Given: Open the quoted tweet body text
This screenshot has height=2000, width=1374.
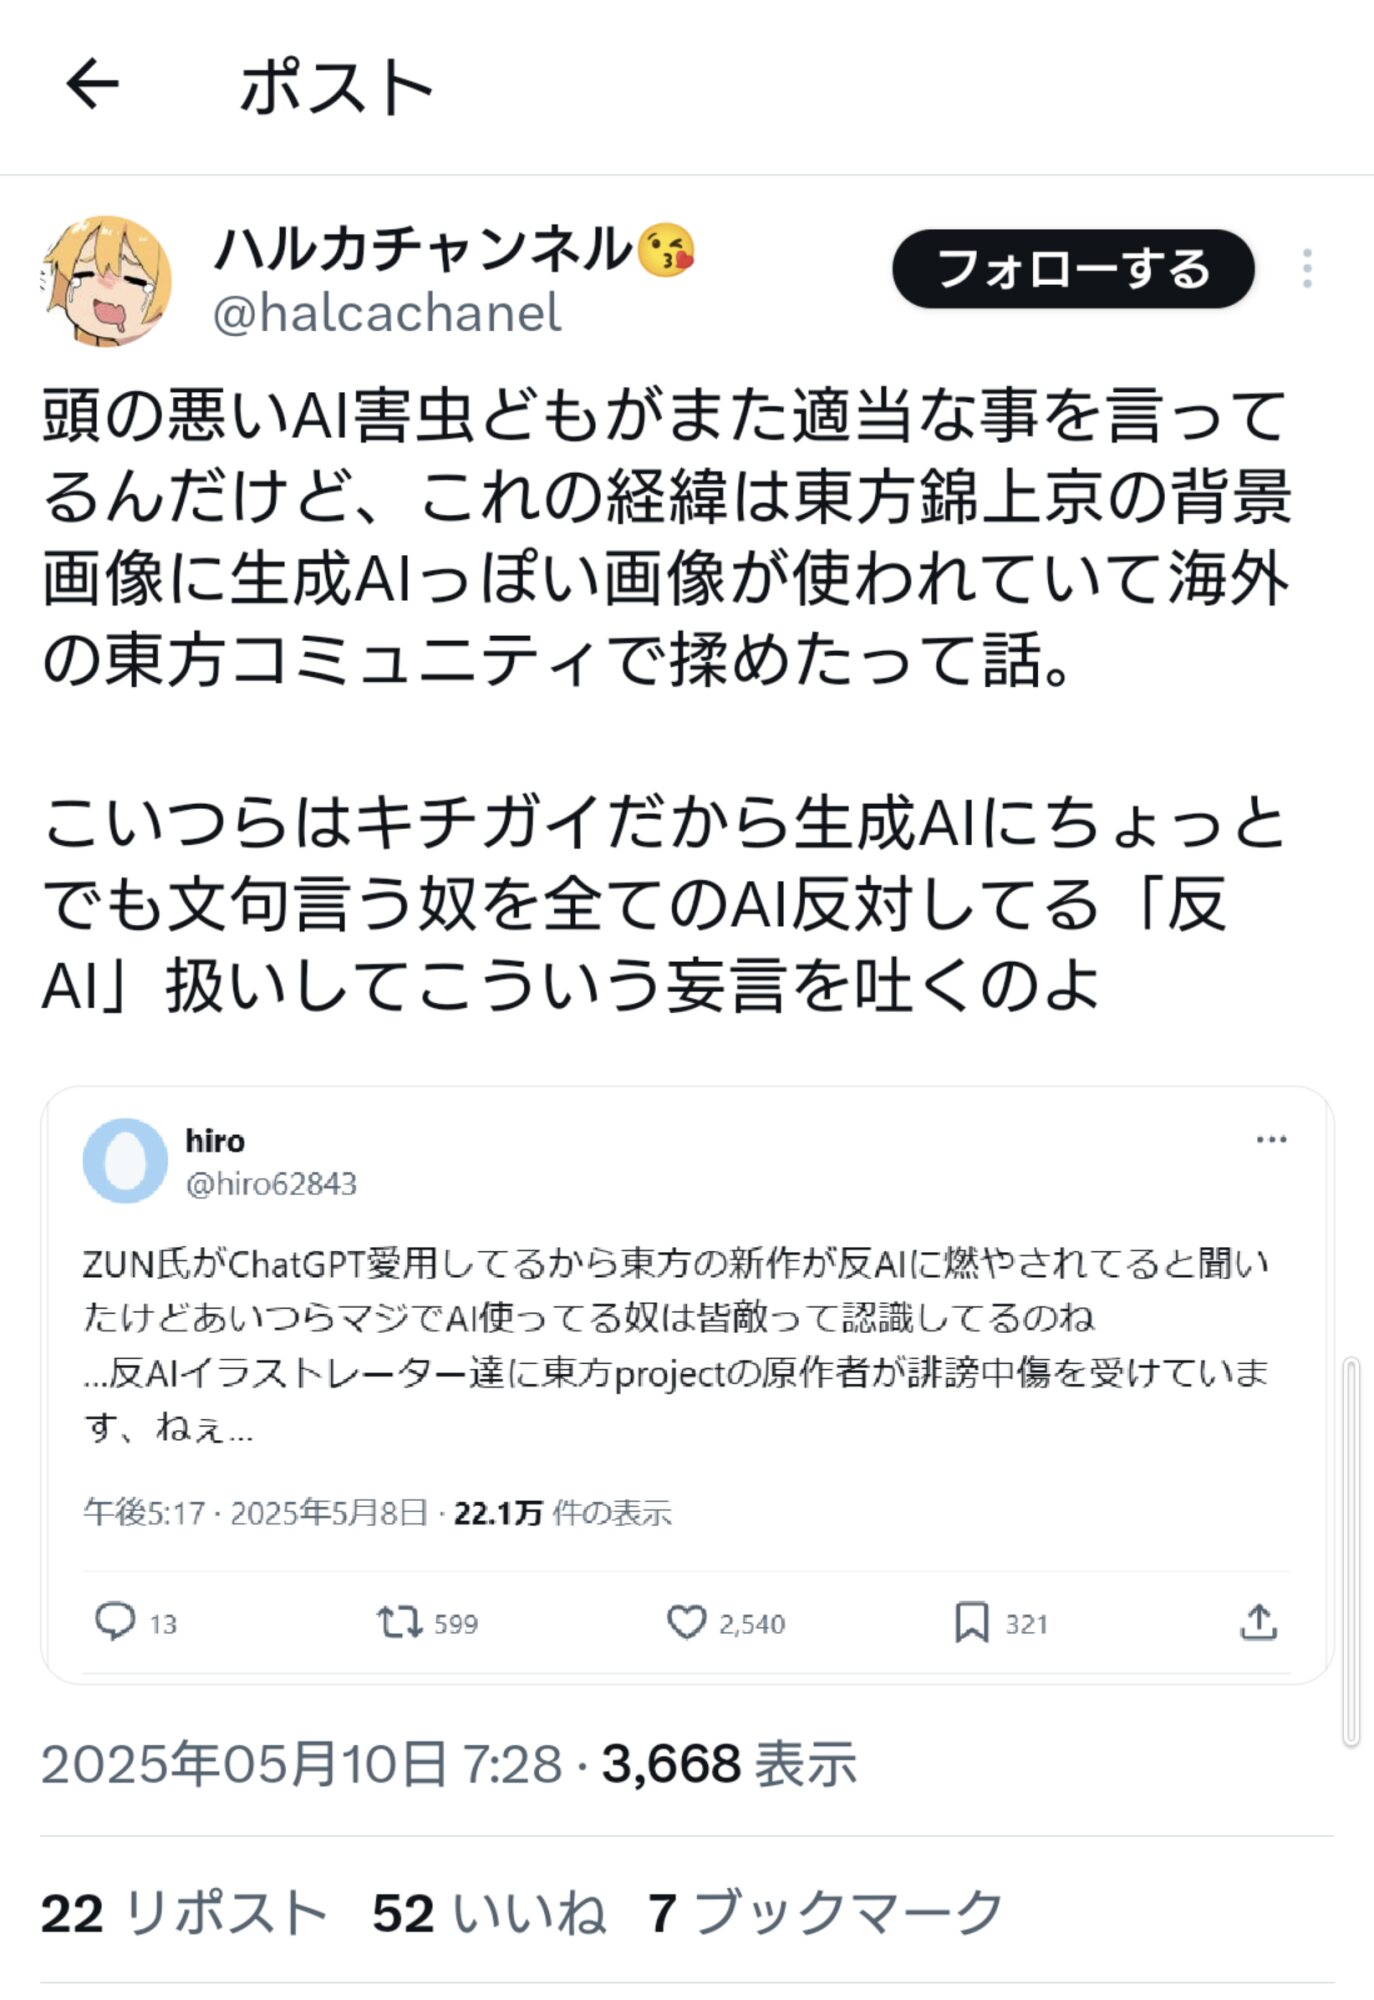Looking at the screenshot, I should click(x=676, y=1345).
